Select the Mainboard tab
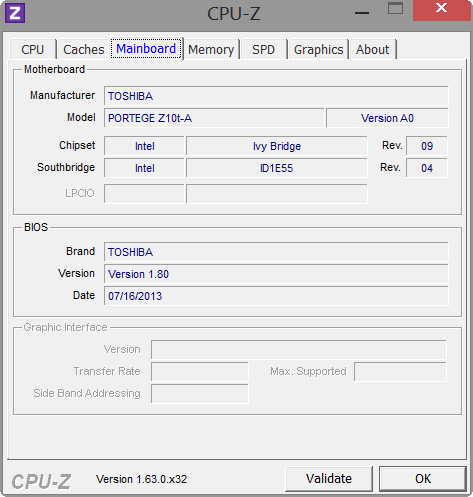Screen dimensions: 473x497 click(146, 49)
